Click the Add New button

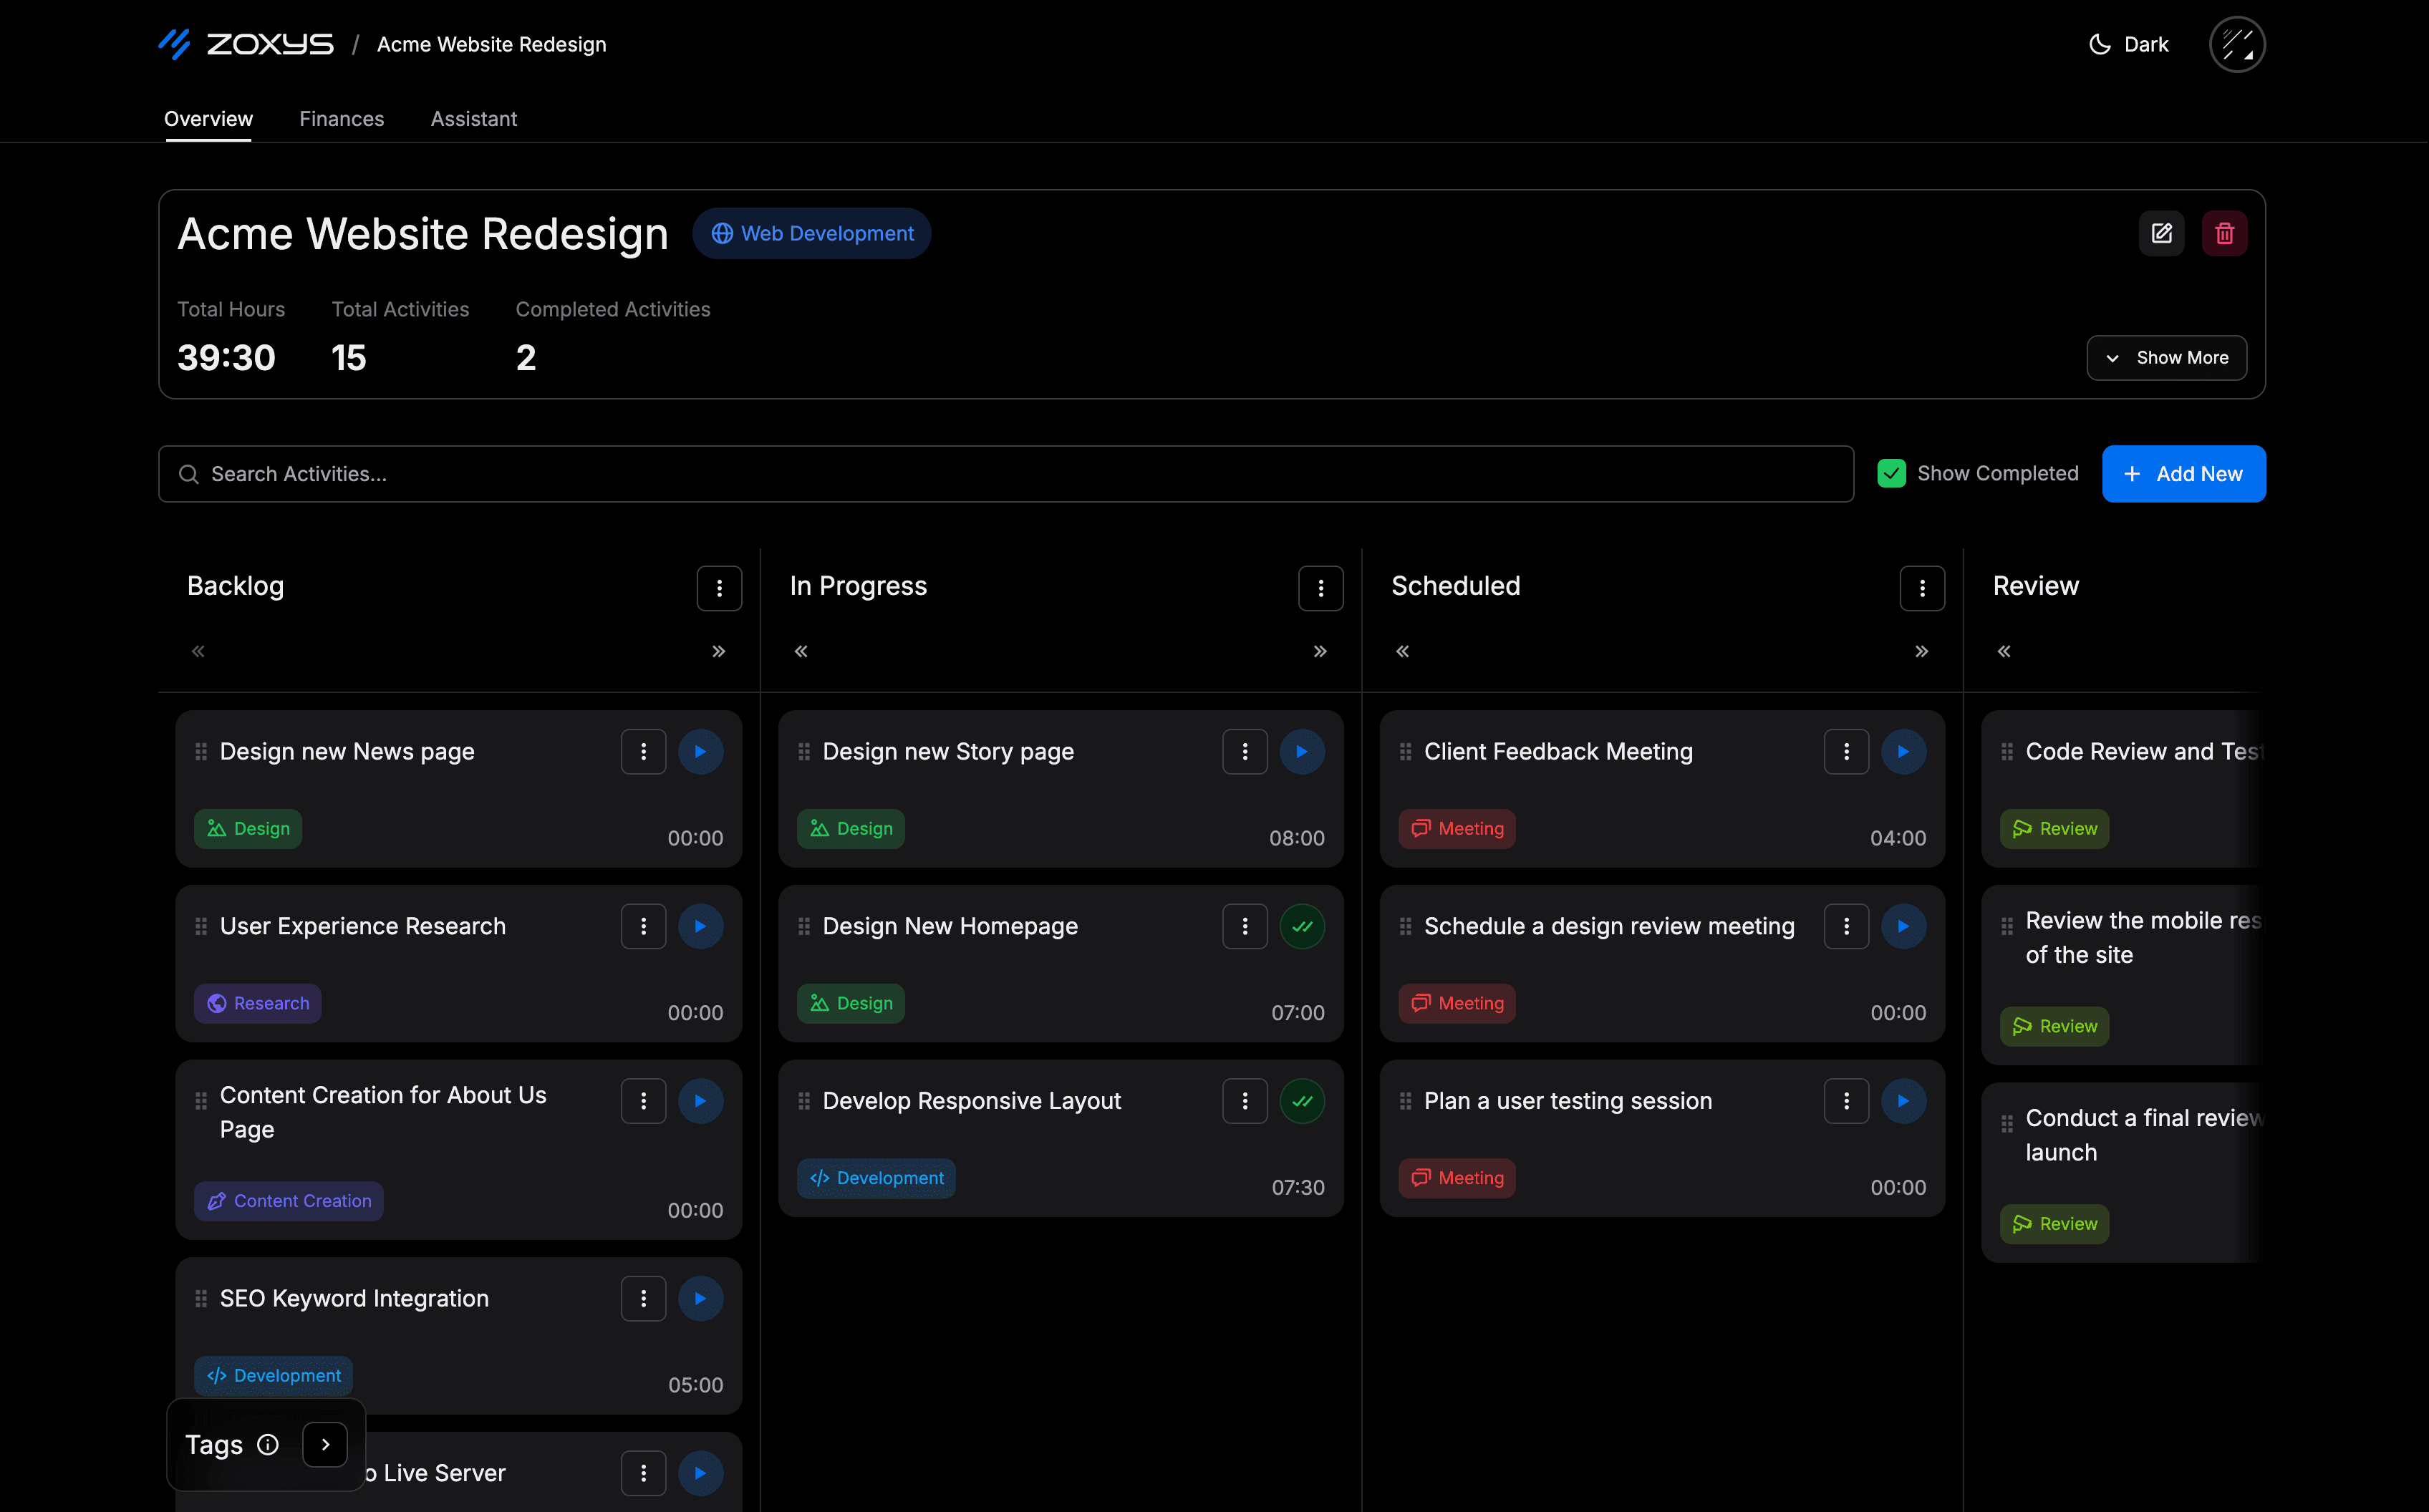(2183, 473)
